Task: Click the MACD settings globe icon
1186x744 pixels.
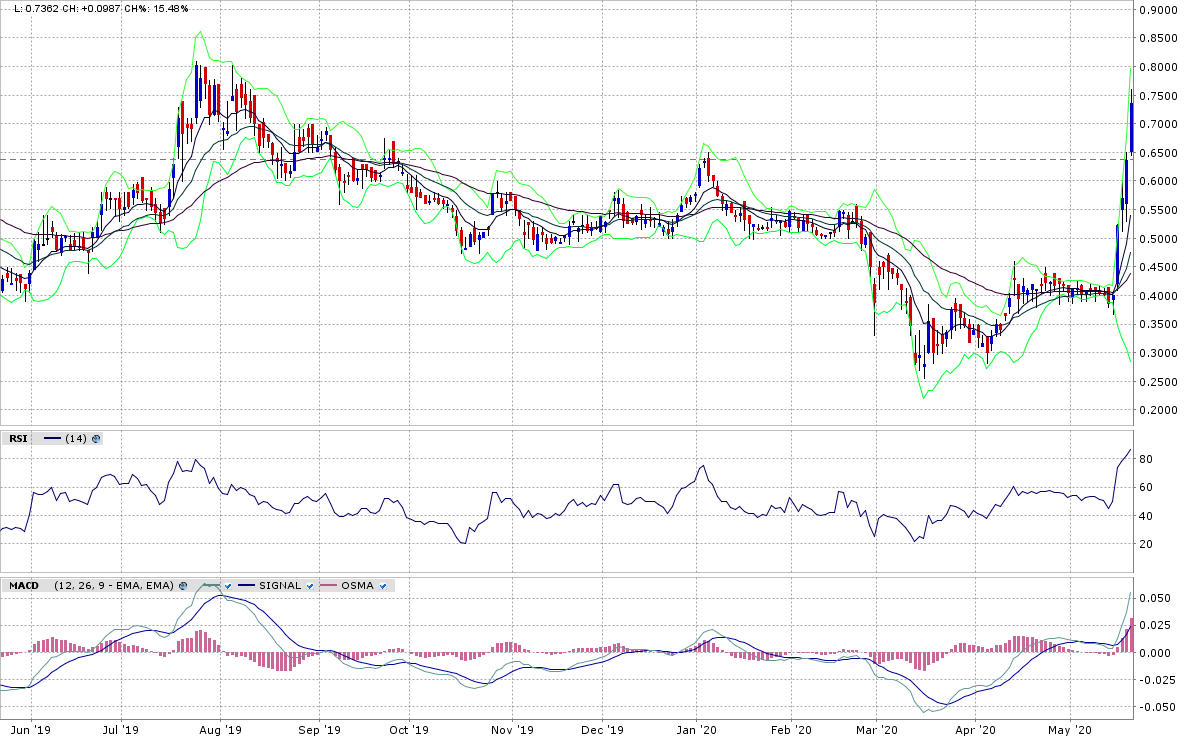Action: point(183,586)
